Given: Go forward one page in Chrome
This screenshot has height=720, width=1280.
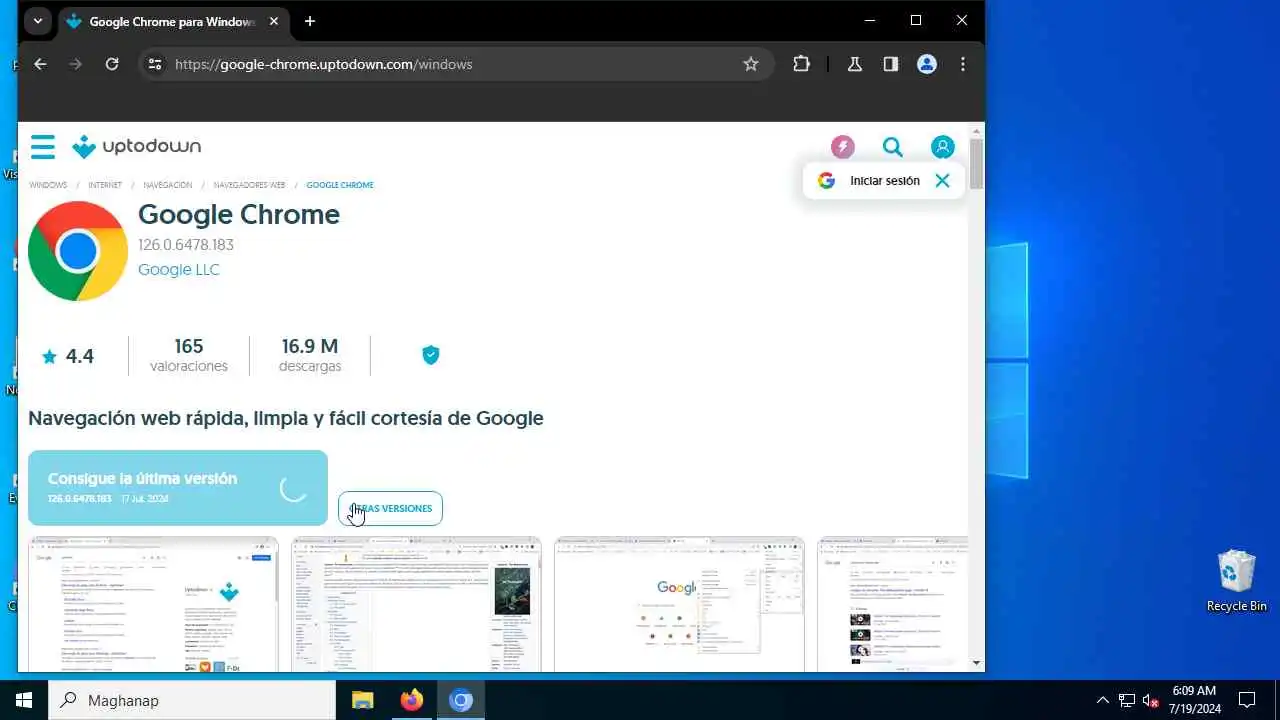Looking at the screenshot, I should click(x=76, y=64).
